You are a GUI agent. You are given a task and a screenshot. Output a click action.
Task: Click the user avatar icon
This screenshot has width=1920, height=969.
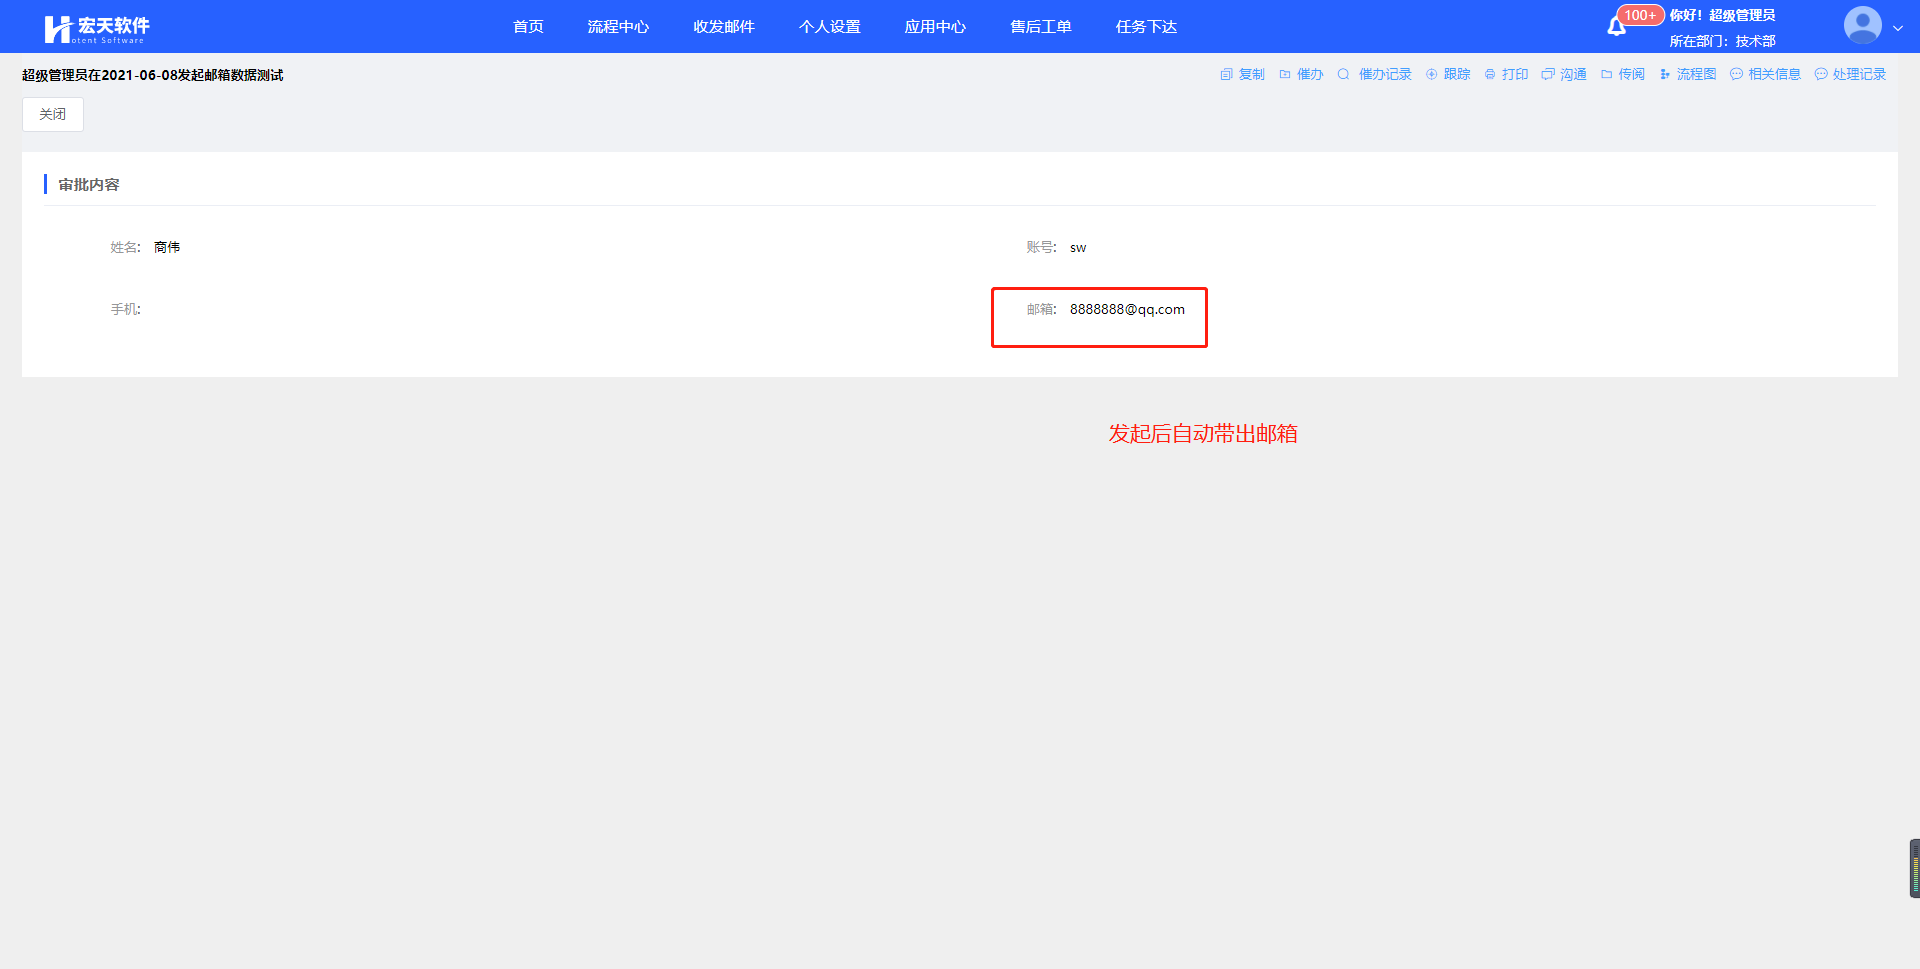click(1862, 25)
